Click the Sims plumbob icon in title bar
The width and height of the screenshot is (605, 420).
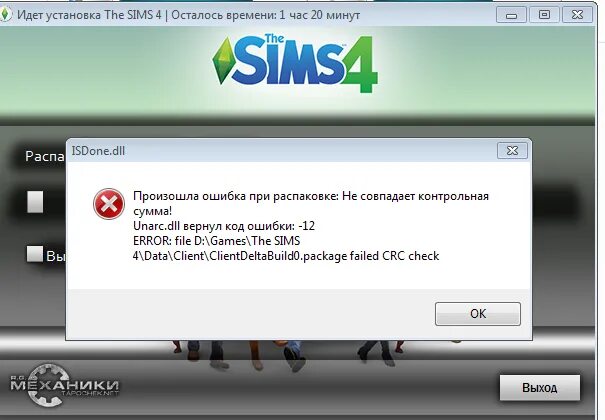click(5, 15)
